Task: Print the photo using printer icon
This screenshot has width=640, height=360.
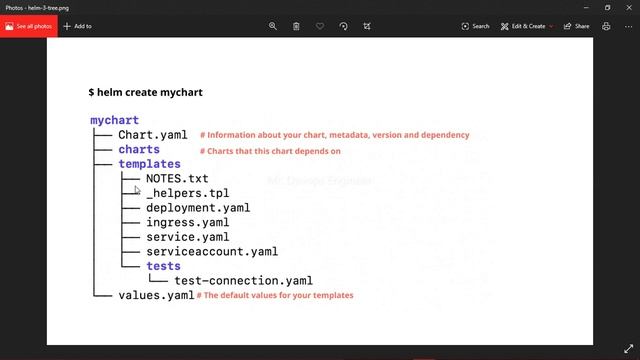Action: 606,26
